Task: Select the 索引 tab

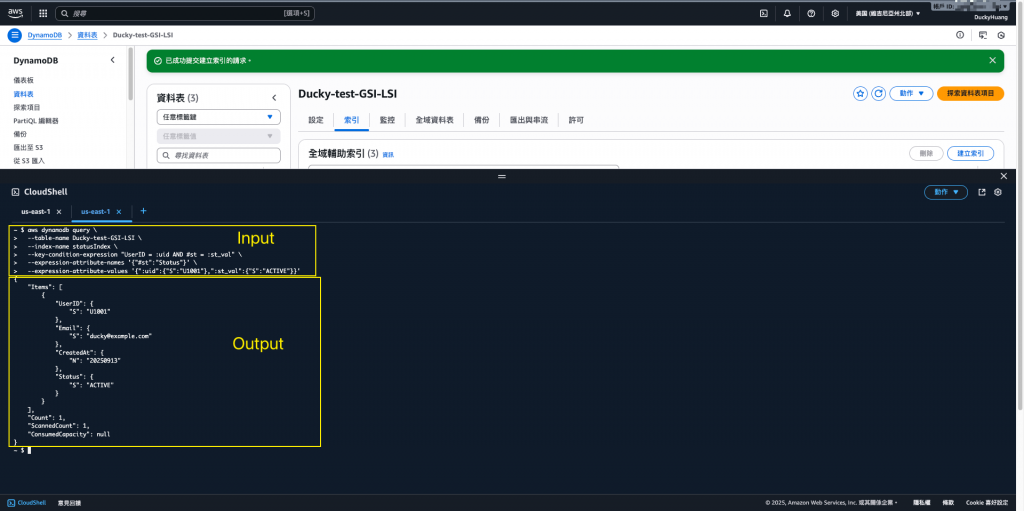Action: pyautogui.click(x=351, y=120)
